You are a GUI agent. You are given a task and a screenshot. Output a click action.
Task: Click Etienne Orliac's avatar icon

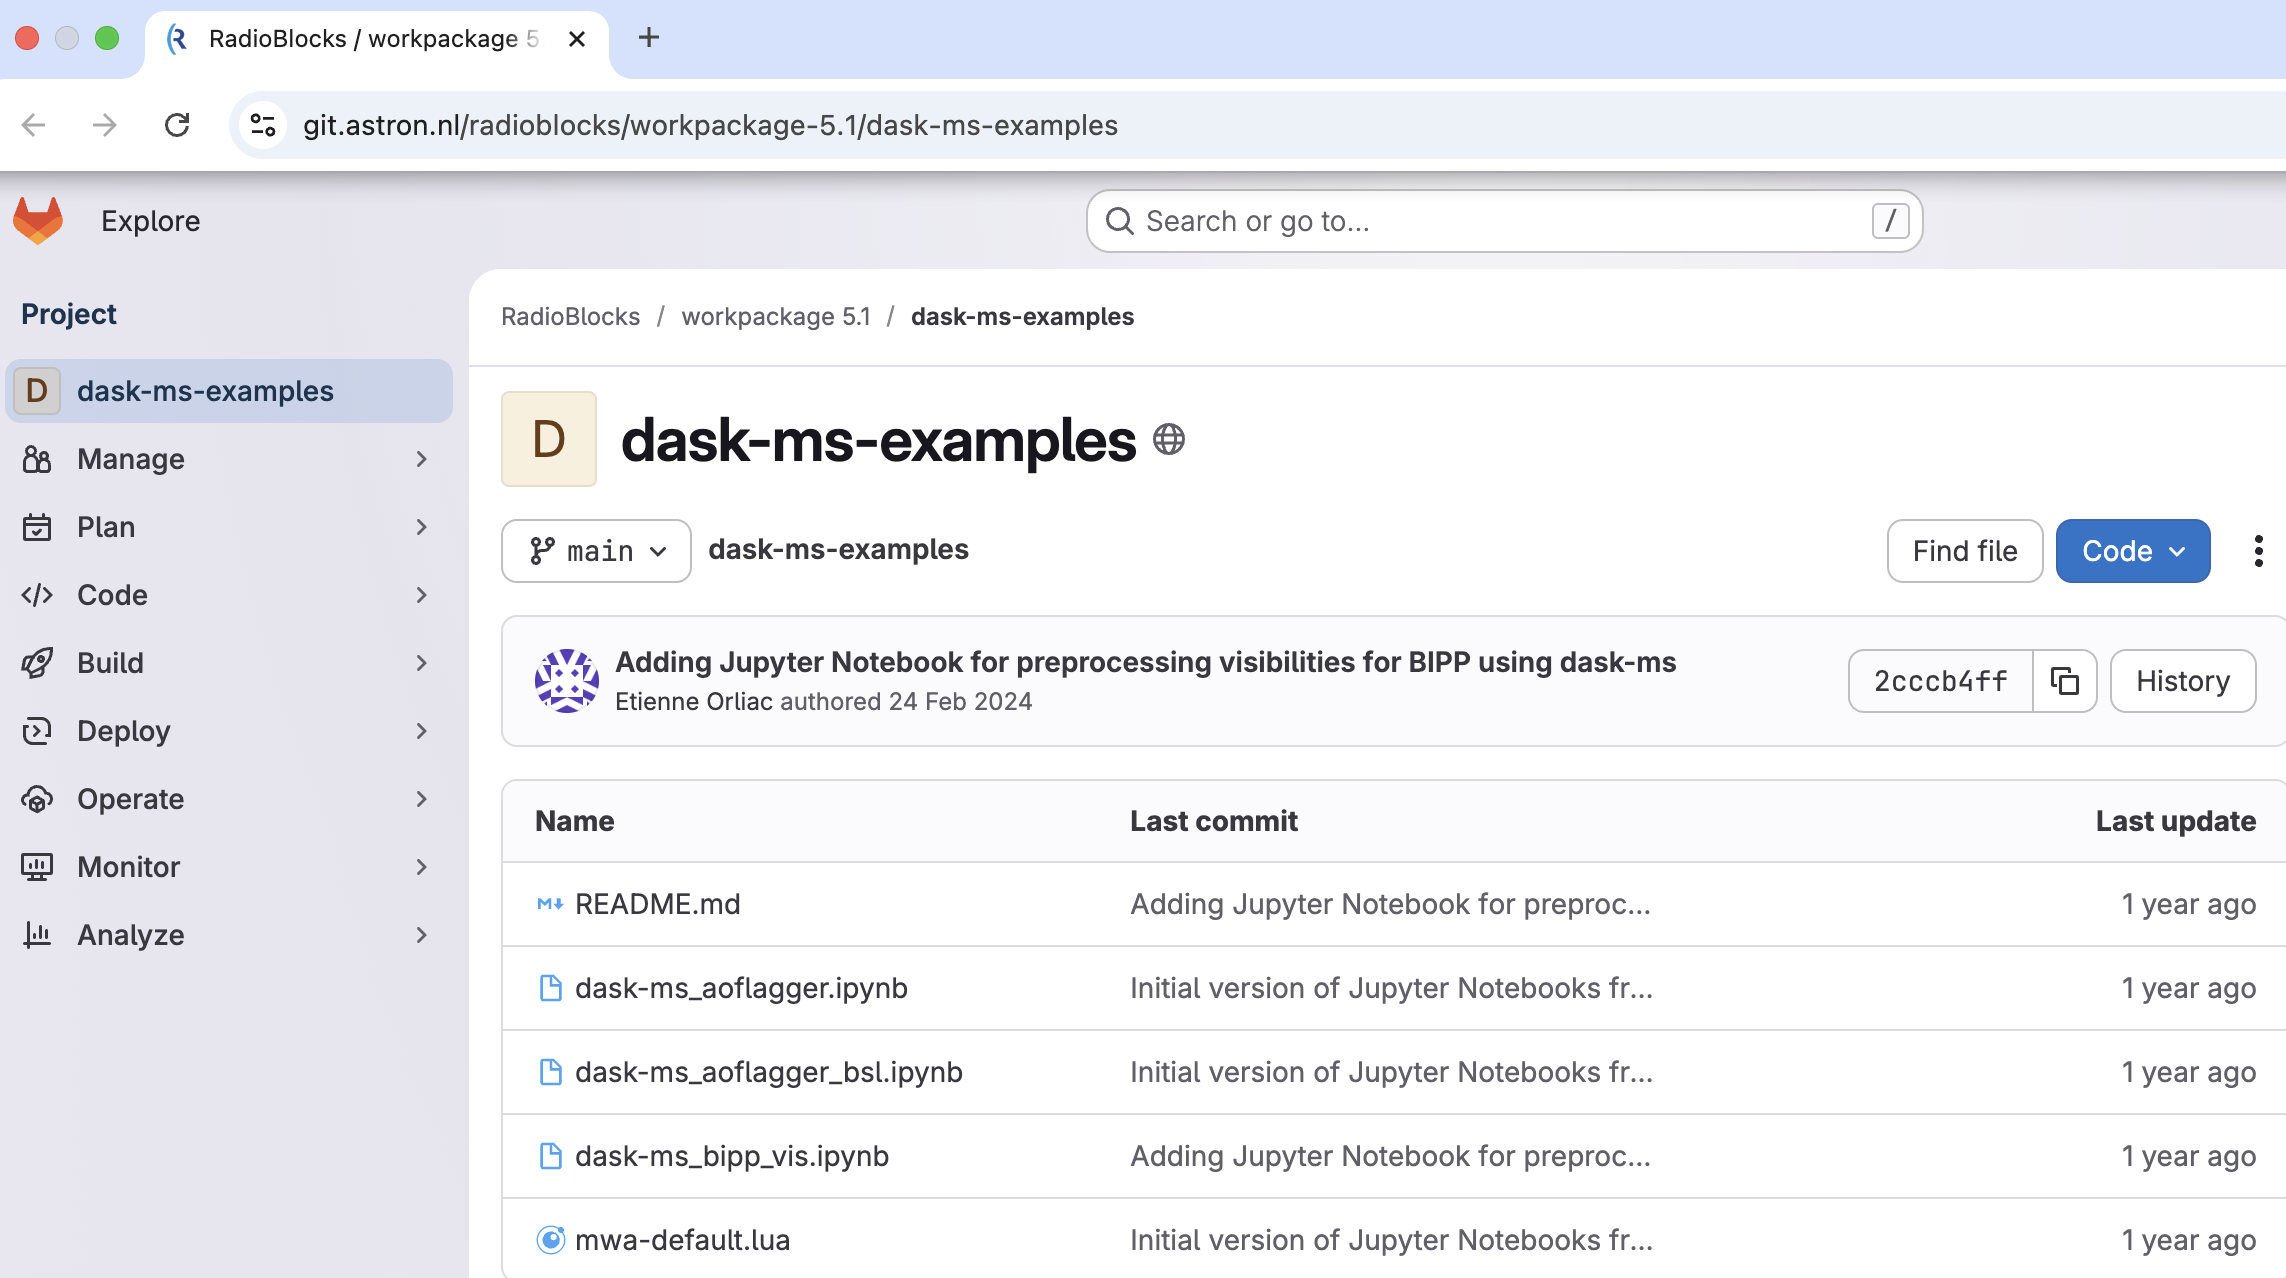(x=566, y=681)
